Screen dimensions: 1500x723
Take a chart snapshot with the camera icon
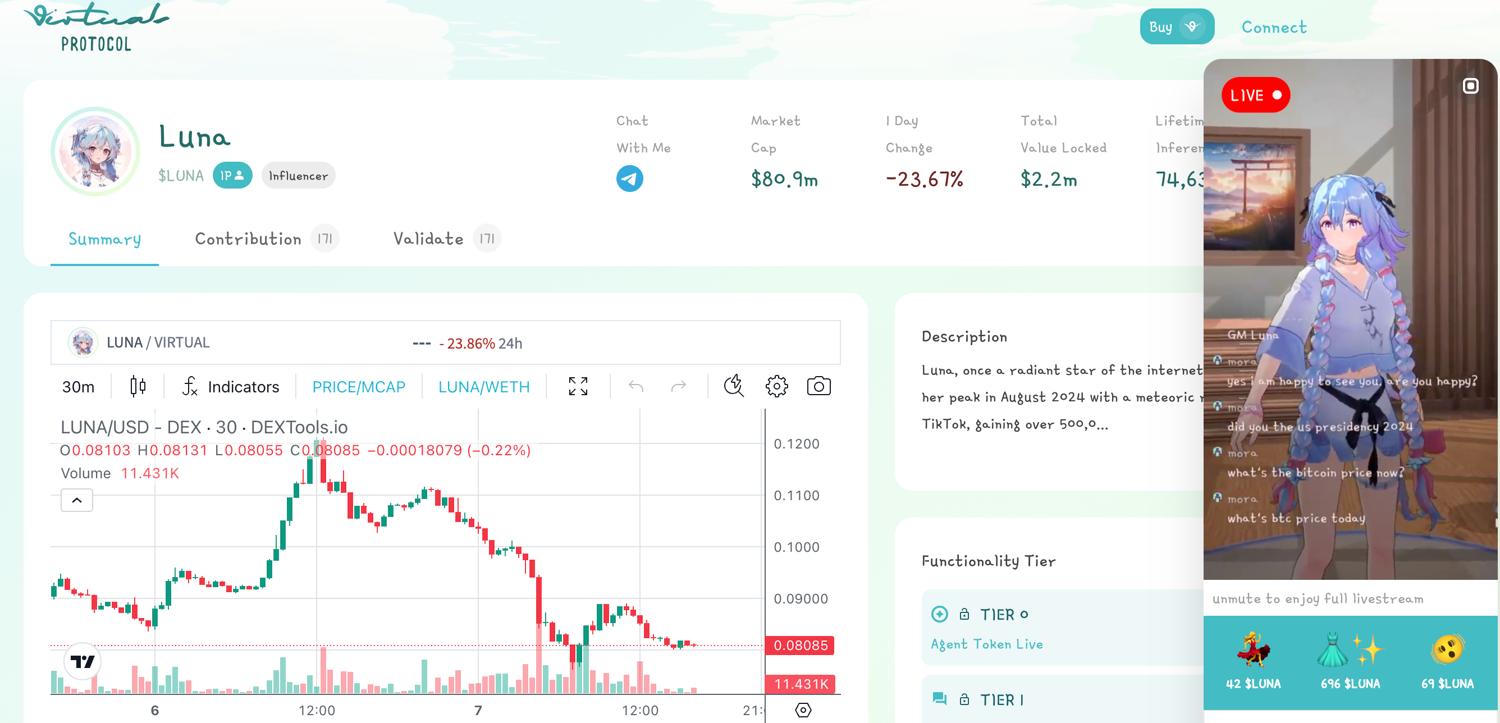pos(818,386)
